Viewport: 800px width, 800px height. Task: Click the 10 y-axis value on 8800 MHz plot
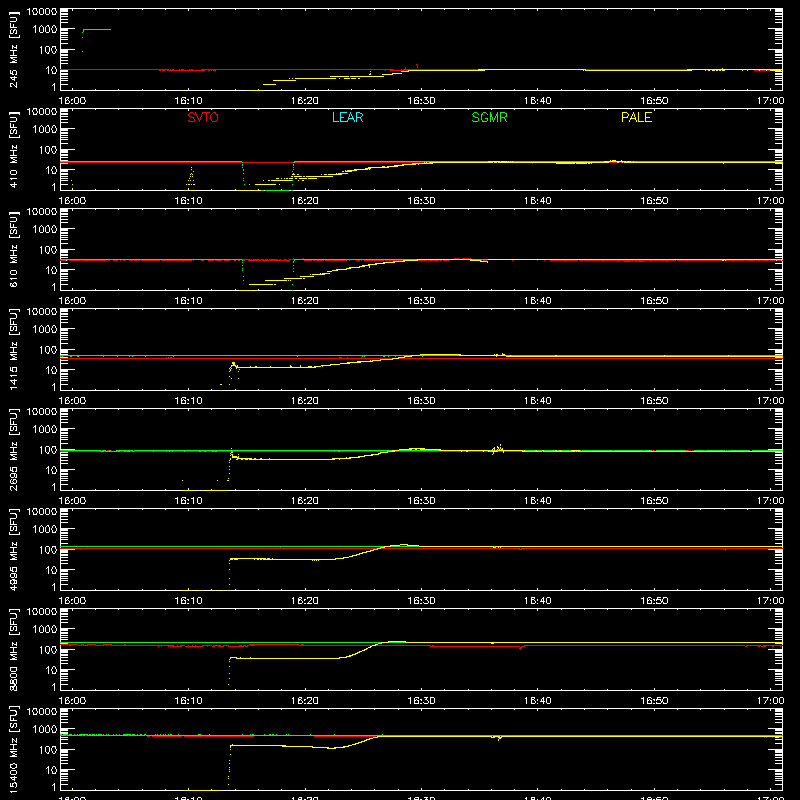point(51,670)
